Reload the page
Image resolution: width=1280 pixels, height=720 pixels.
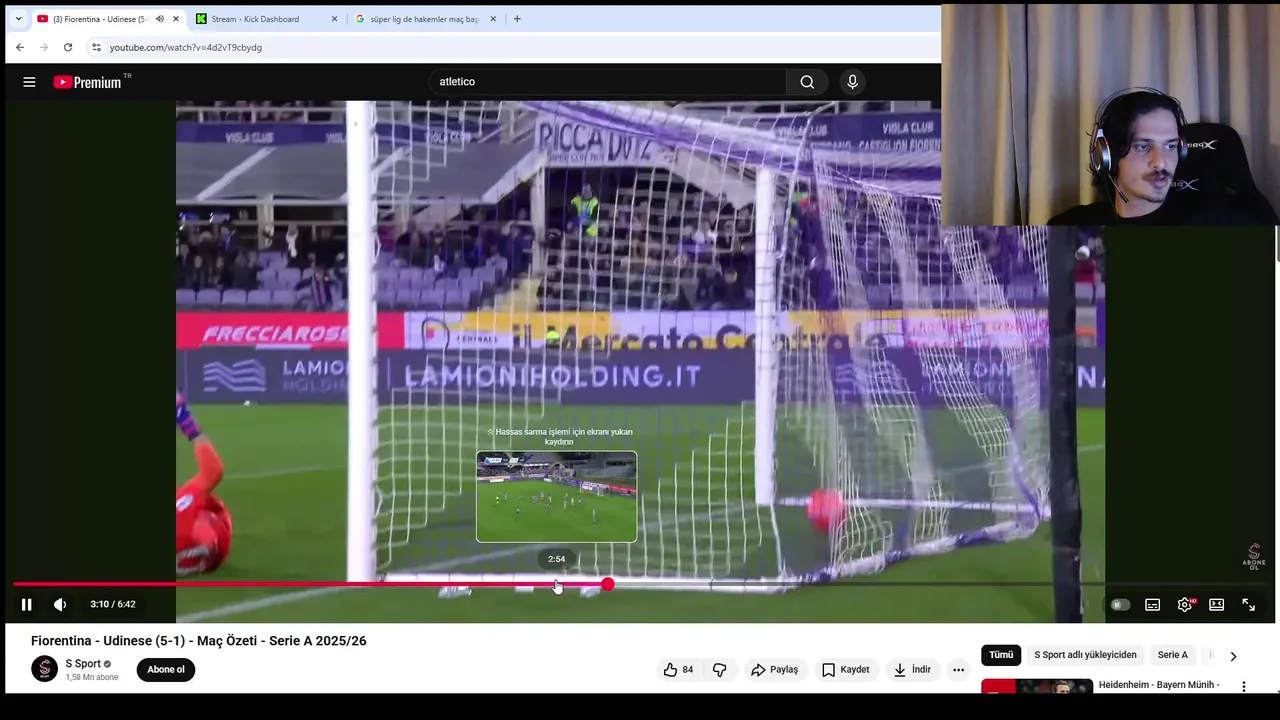[68, 47]
